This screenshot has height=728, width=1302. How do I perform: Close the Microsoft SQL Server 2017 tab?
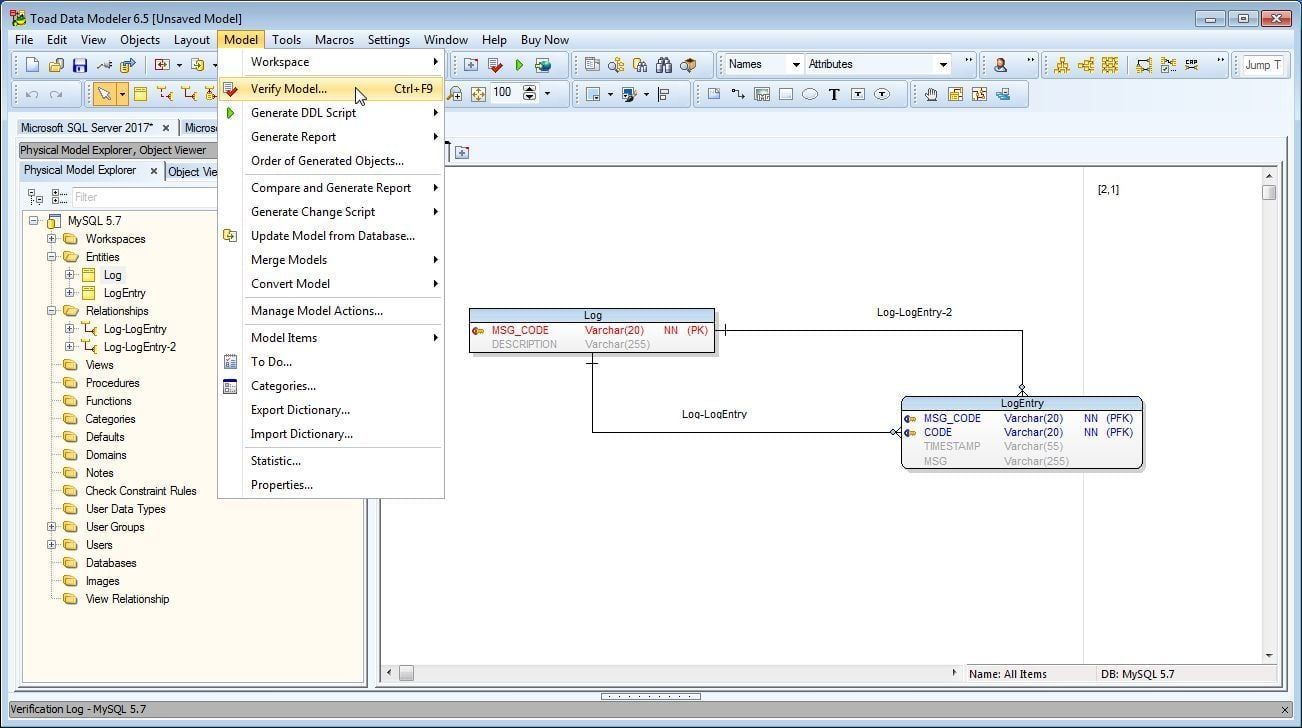166,128
